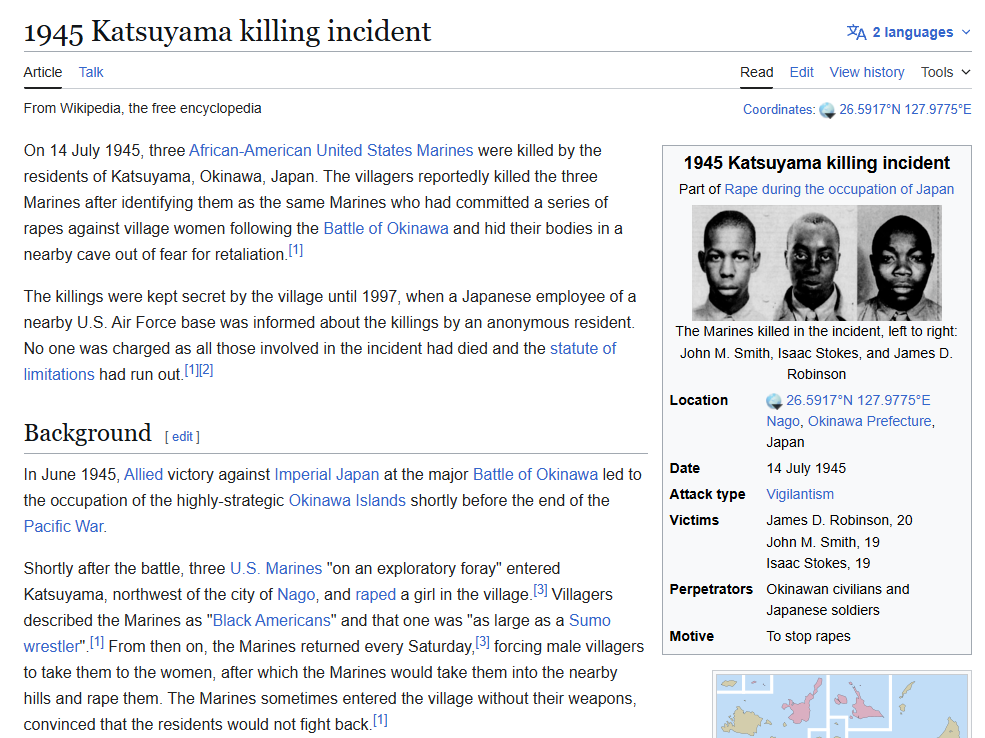This screenshot has width=985, height=738.
Task: Follow United States Marines link
Action: [395, 151]
